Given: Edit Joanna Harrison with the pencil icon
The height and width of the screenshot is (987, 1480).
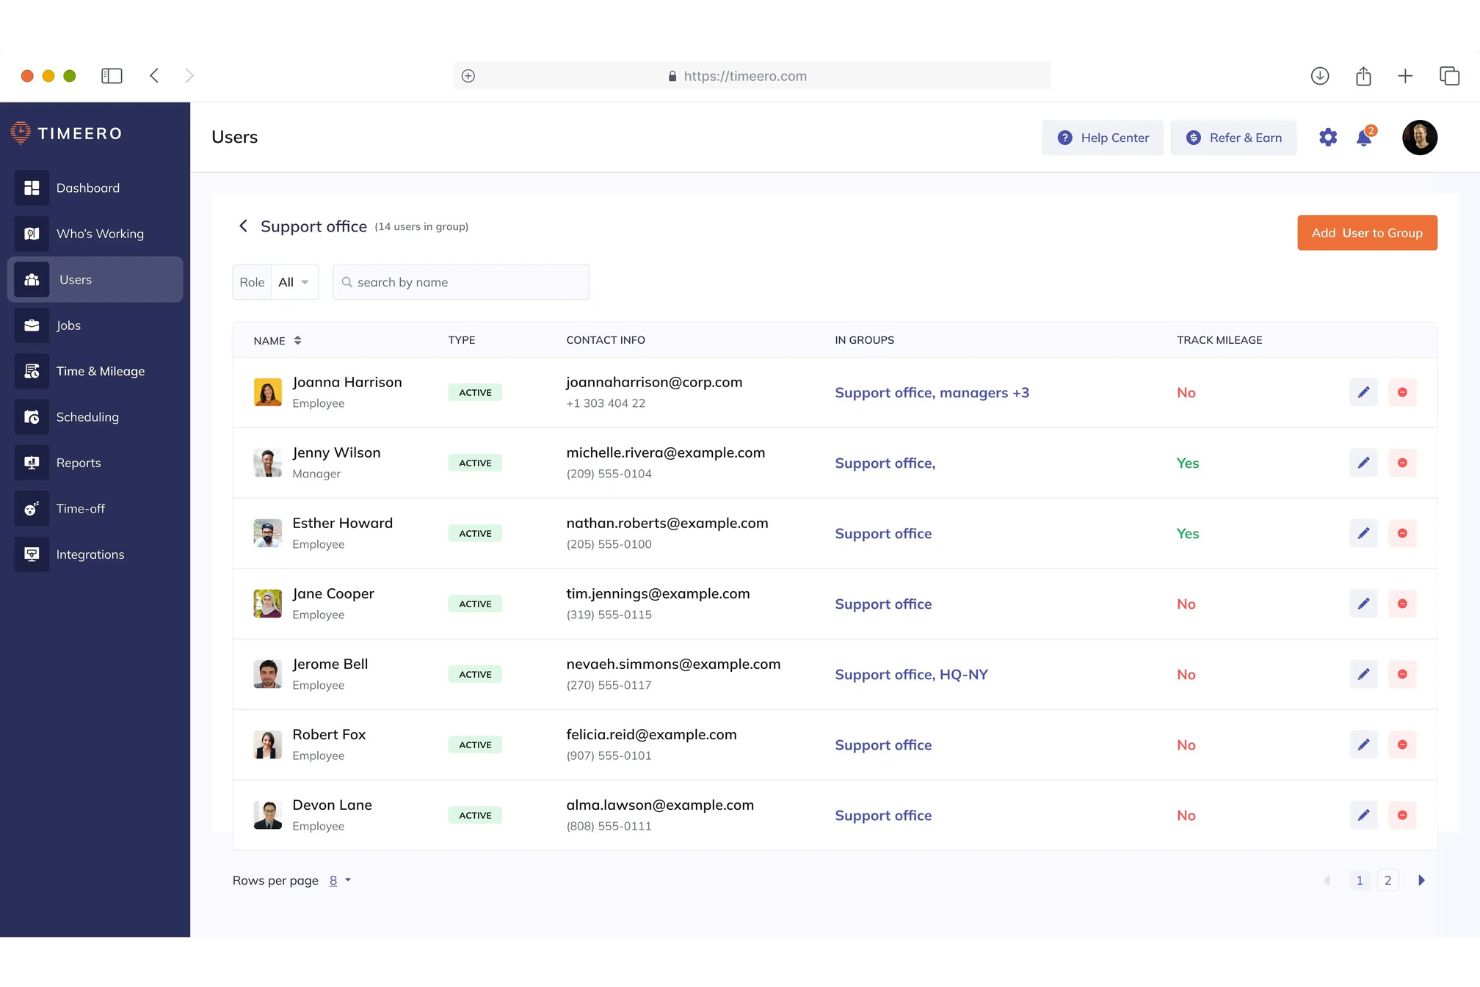Looking at the screenshot, I should [x=1363, y=392].
